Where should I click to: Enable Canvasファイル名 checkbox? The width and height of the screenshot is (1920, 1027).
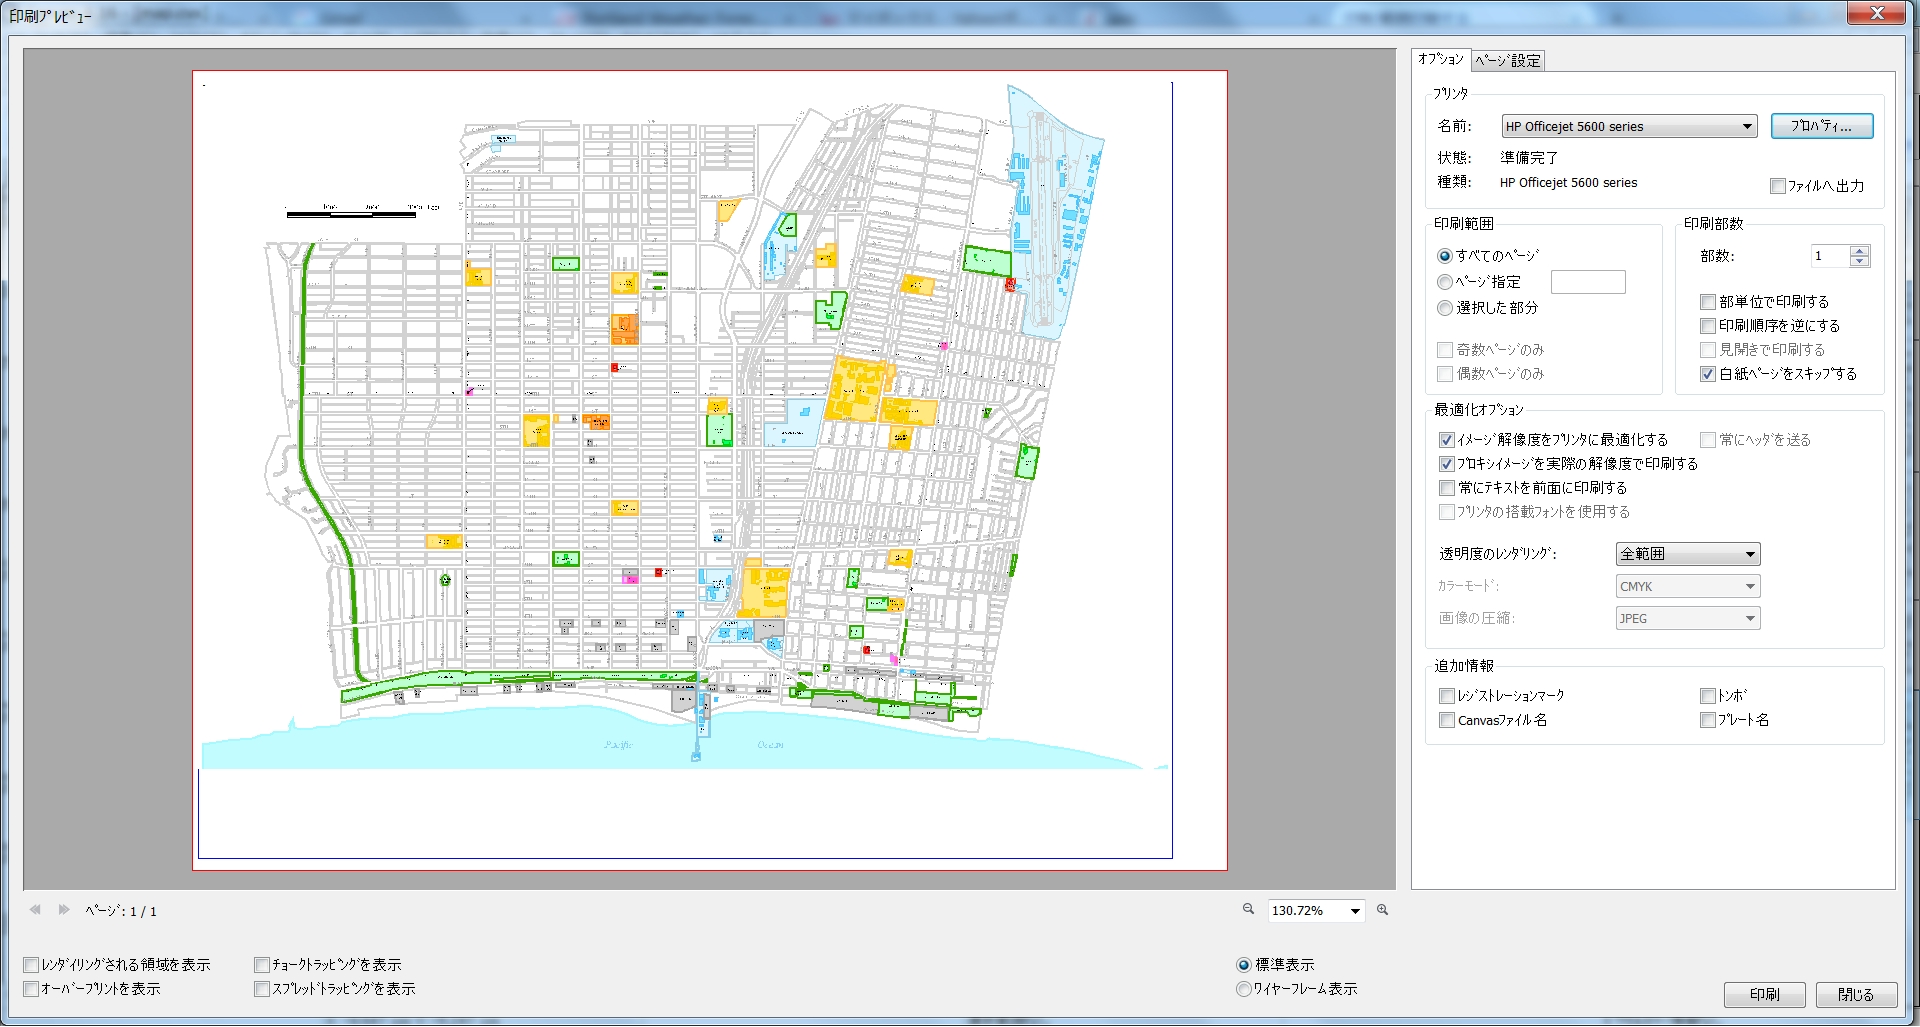1446,720
